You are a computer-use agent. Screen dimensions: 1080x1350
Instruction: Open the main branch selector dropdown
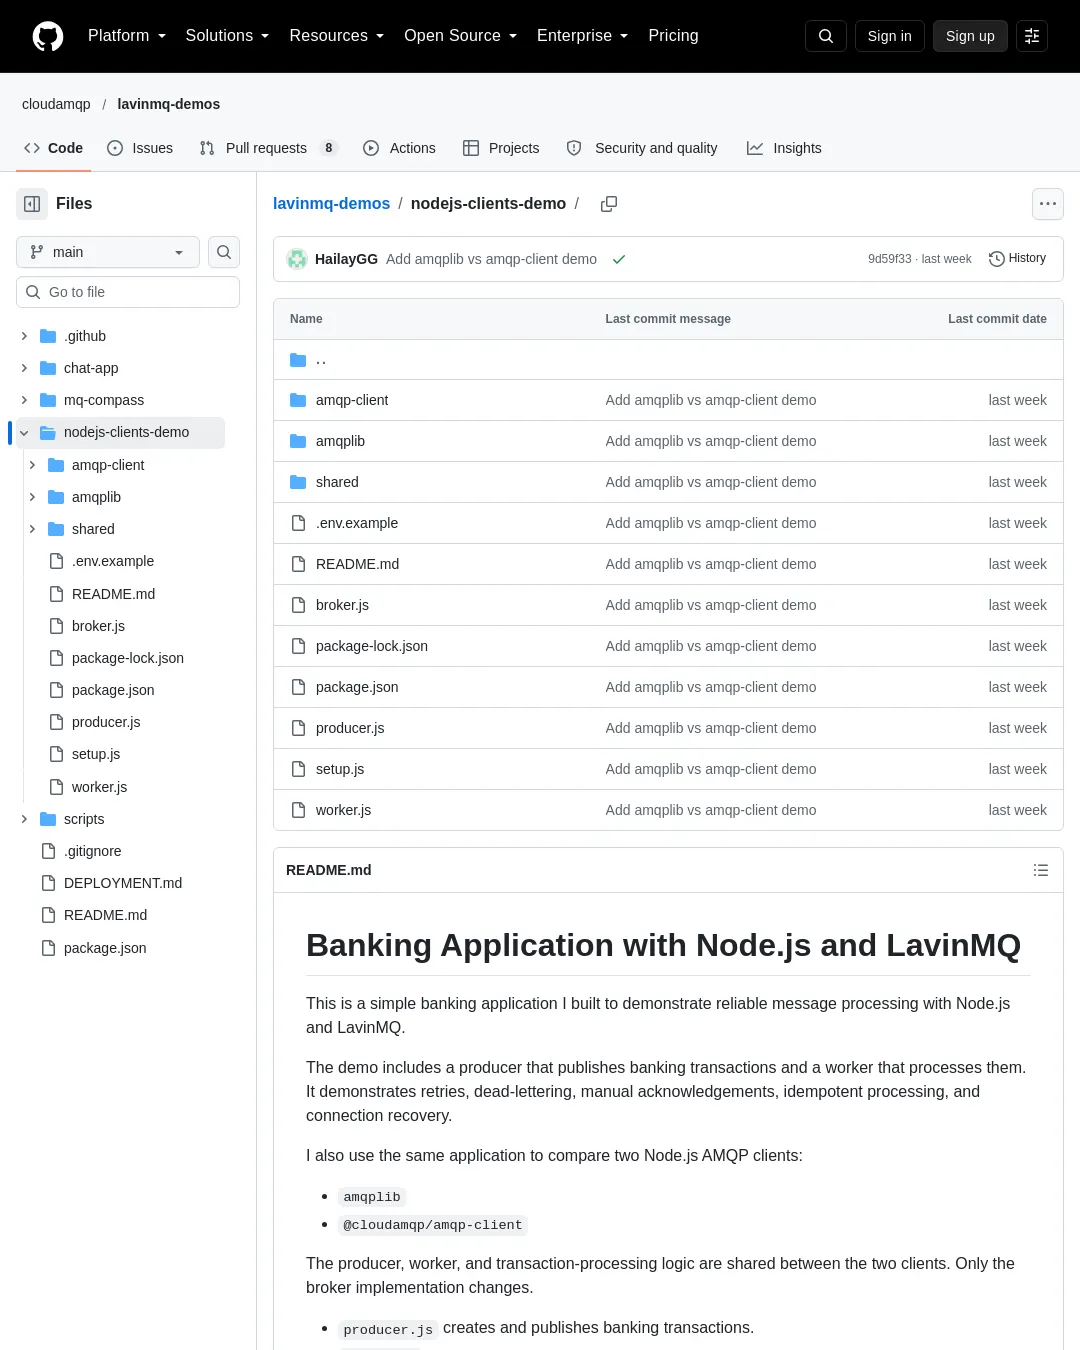[108, 252]
